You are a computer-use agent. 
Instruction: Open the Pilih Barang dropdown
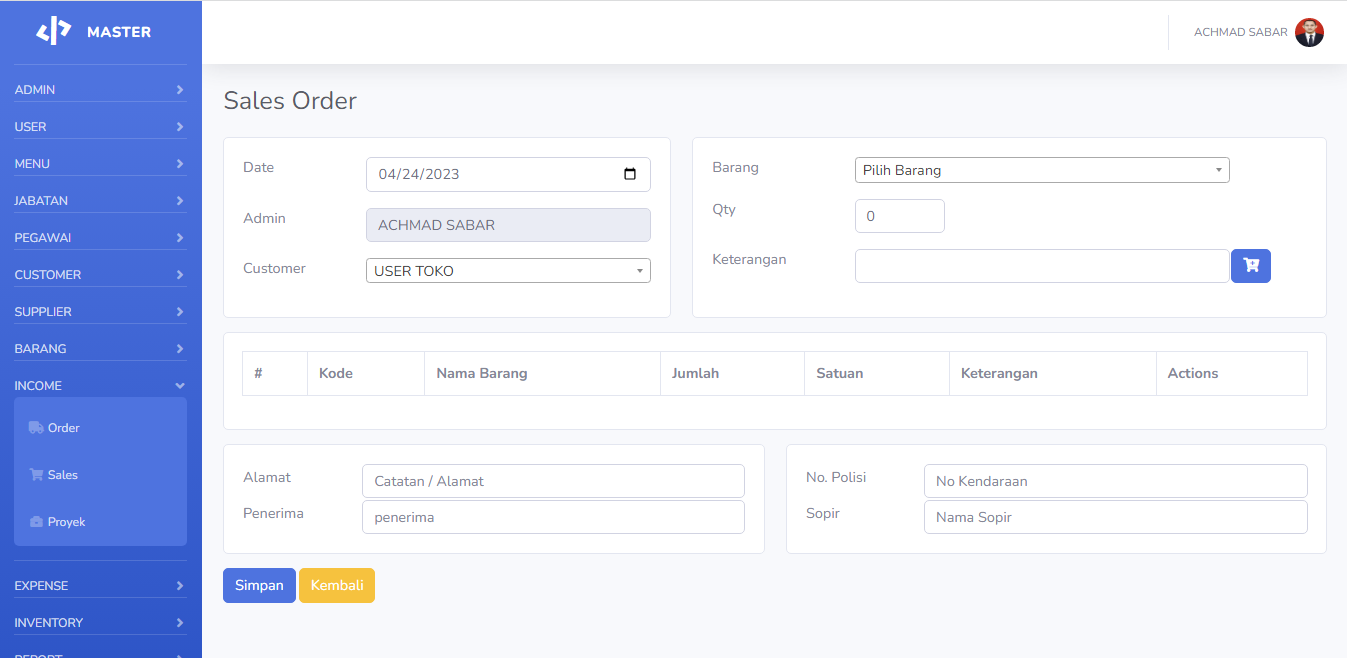point(1041,171)
